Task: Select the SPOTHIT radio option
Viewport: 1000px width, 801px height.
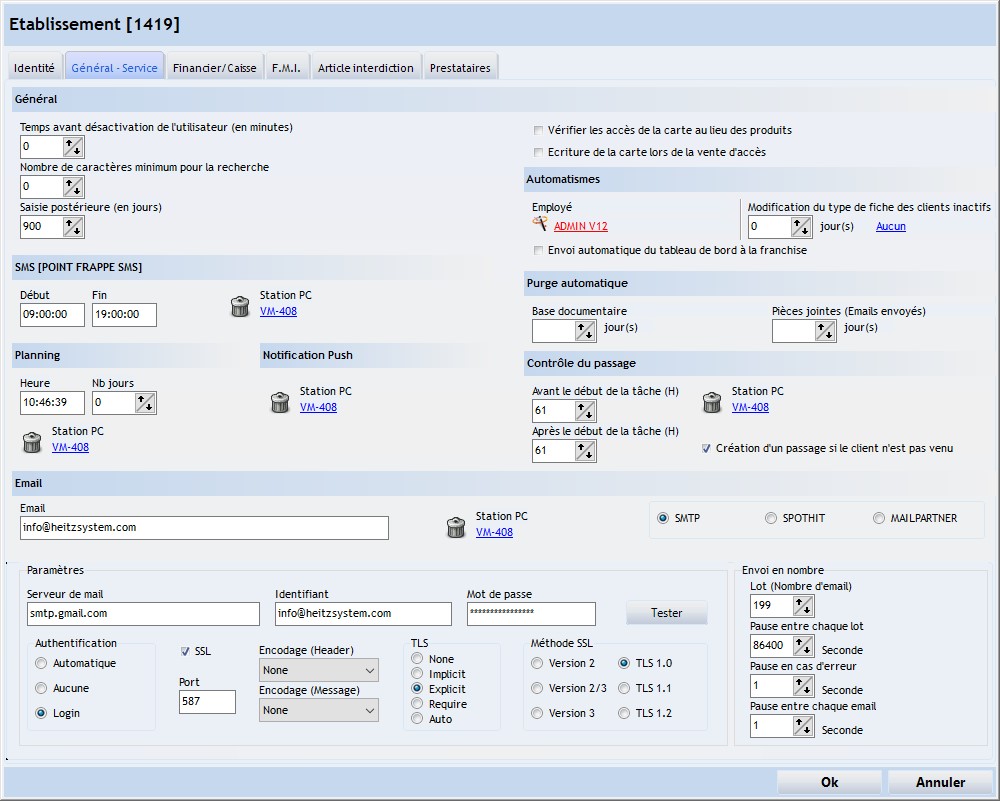Action: 771,518
